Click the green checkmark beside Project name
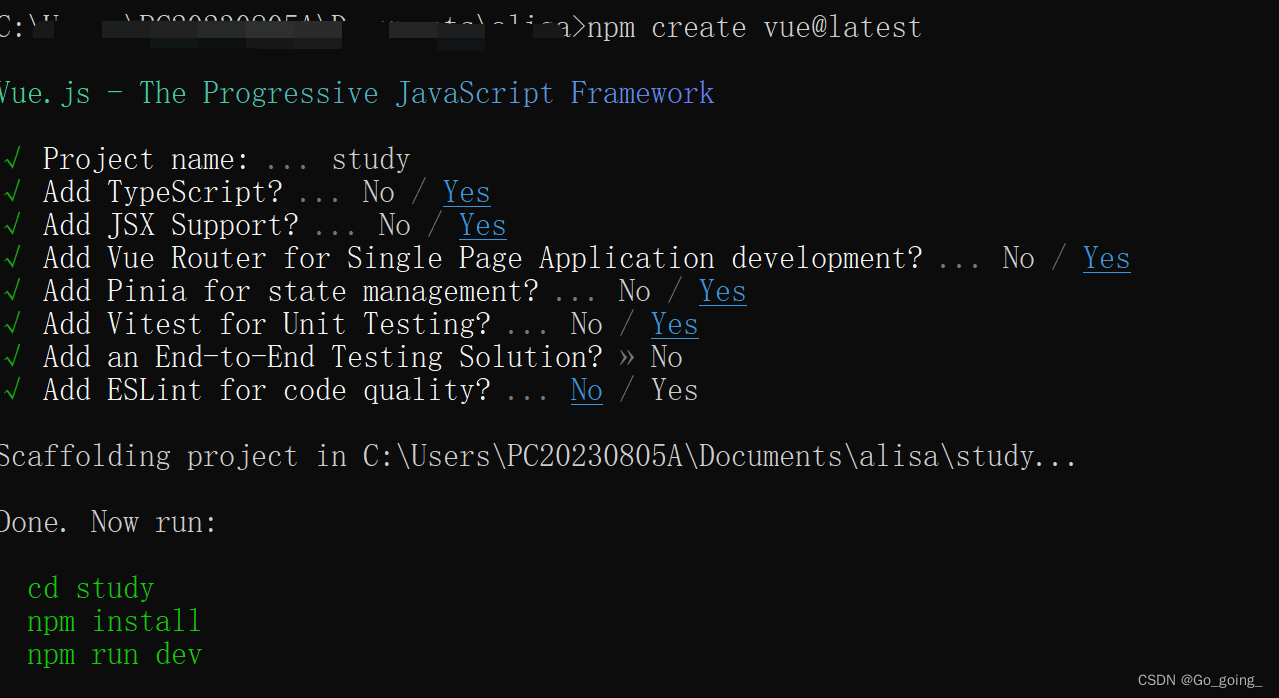Screen dimensions: 1279x698 12,159
